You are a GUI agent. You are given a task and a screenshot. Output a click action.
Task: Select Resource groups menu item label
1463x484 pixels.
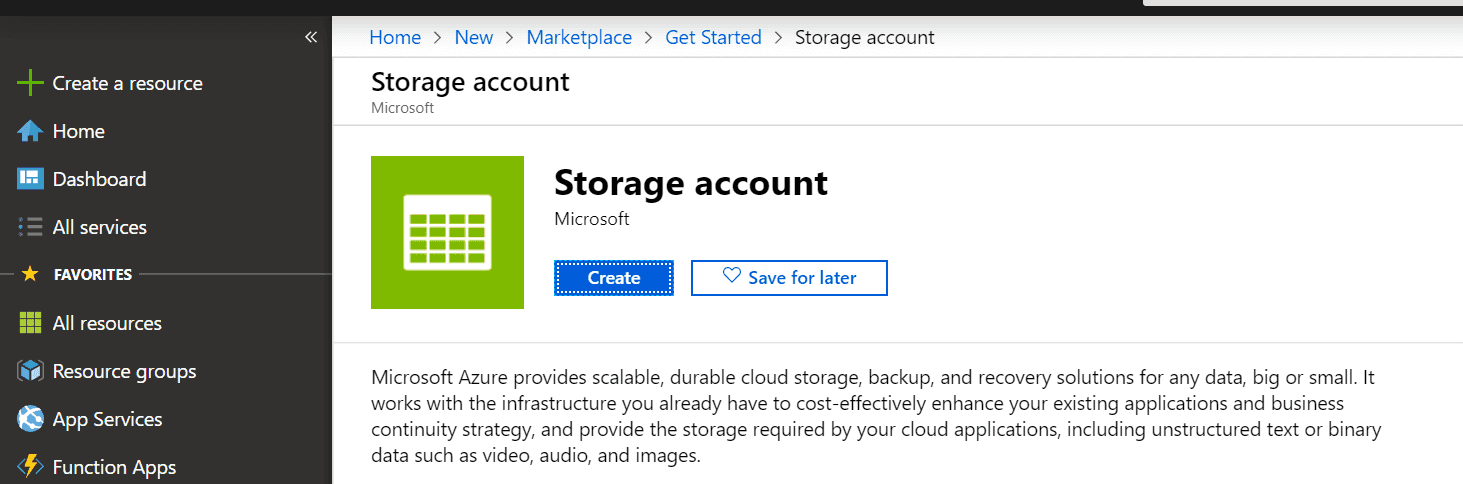pos(124,371)
